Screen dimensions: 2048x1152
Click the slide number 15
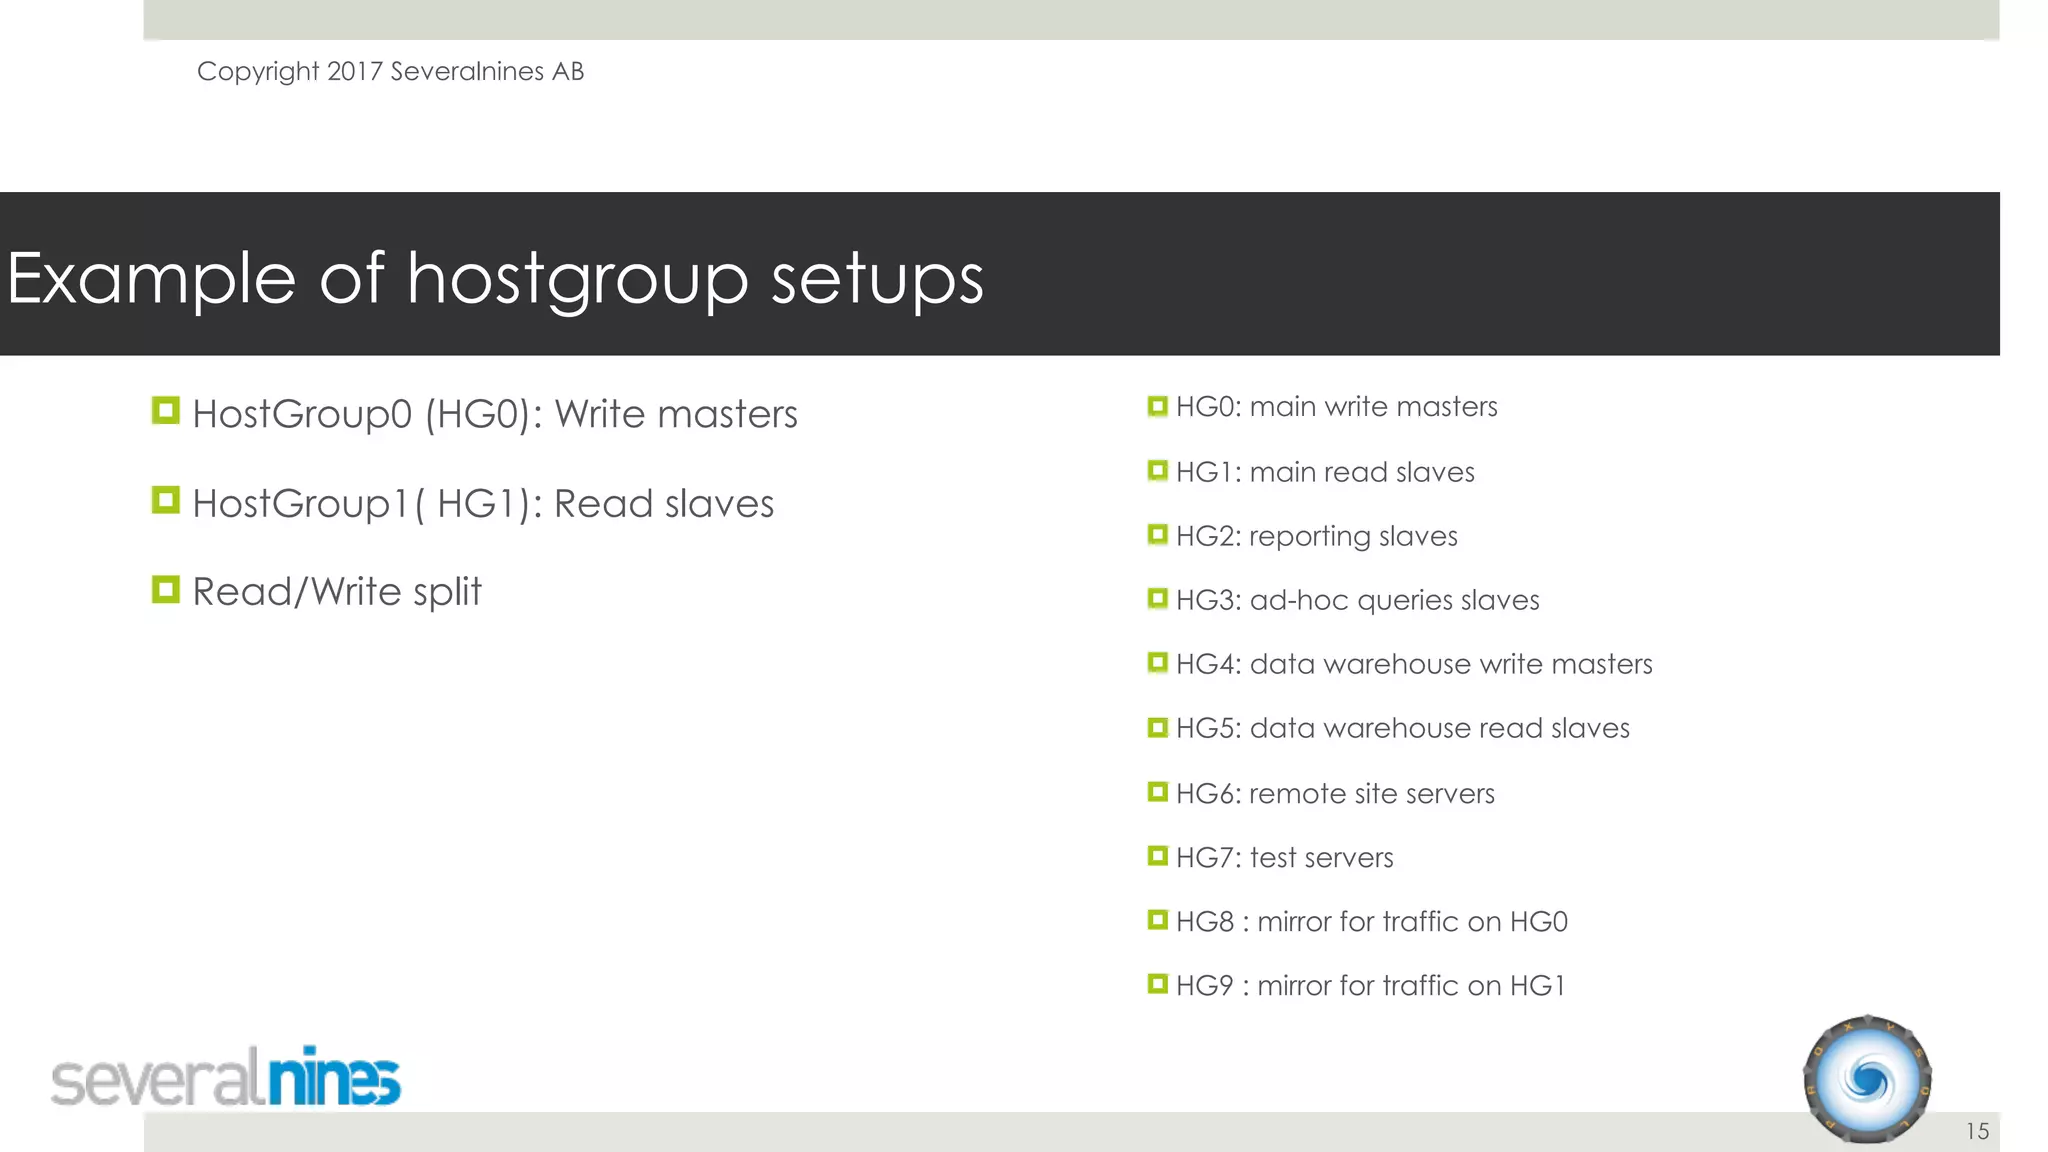(x=1977, y=1131)
